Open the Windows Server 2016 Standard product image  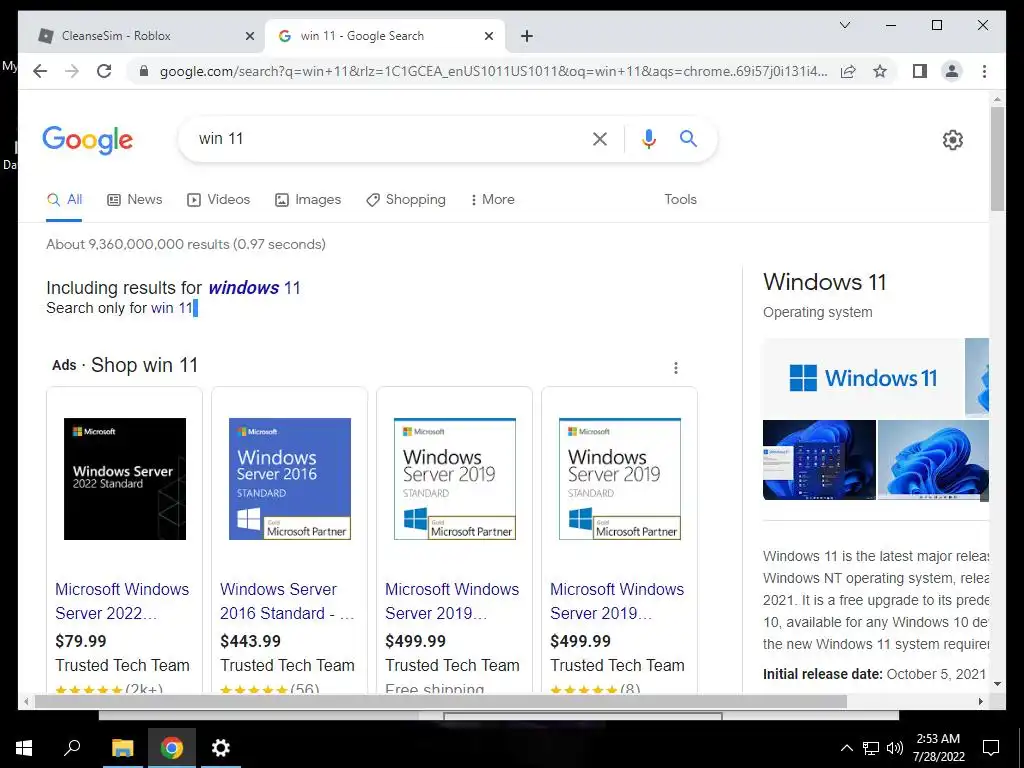[x=289, y=479]
